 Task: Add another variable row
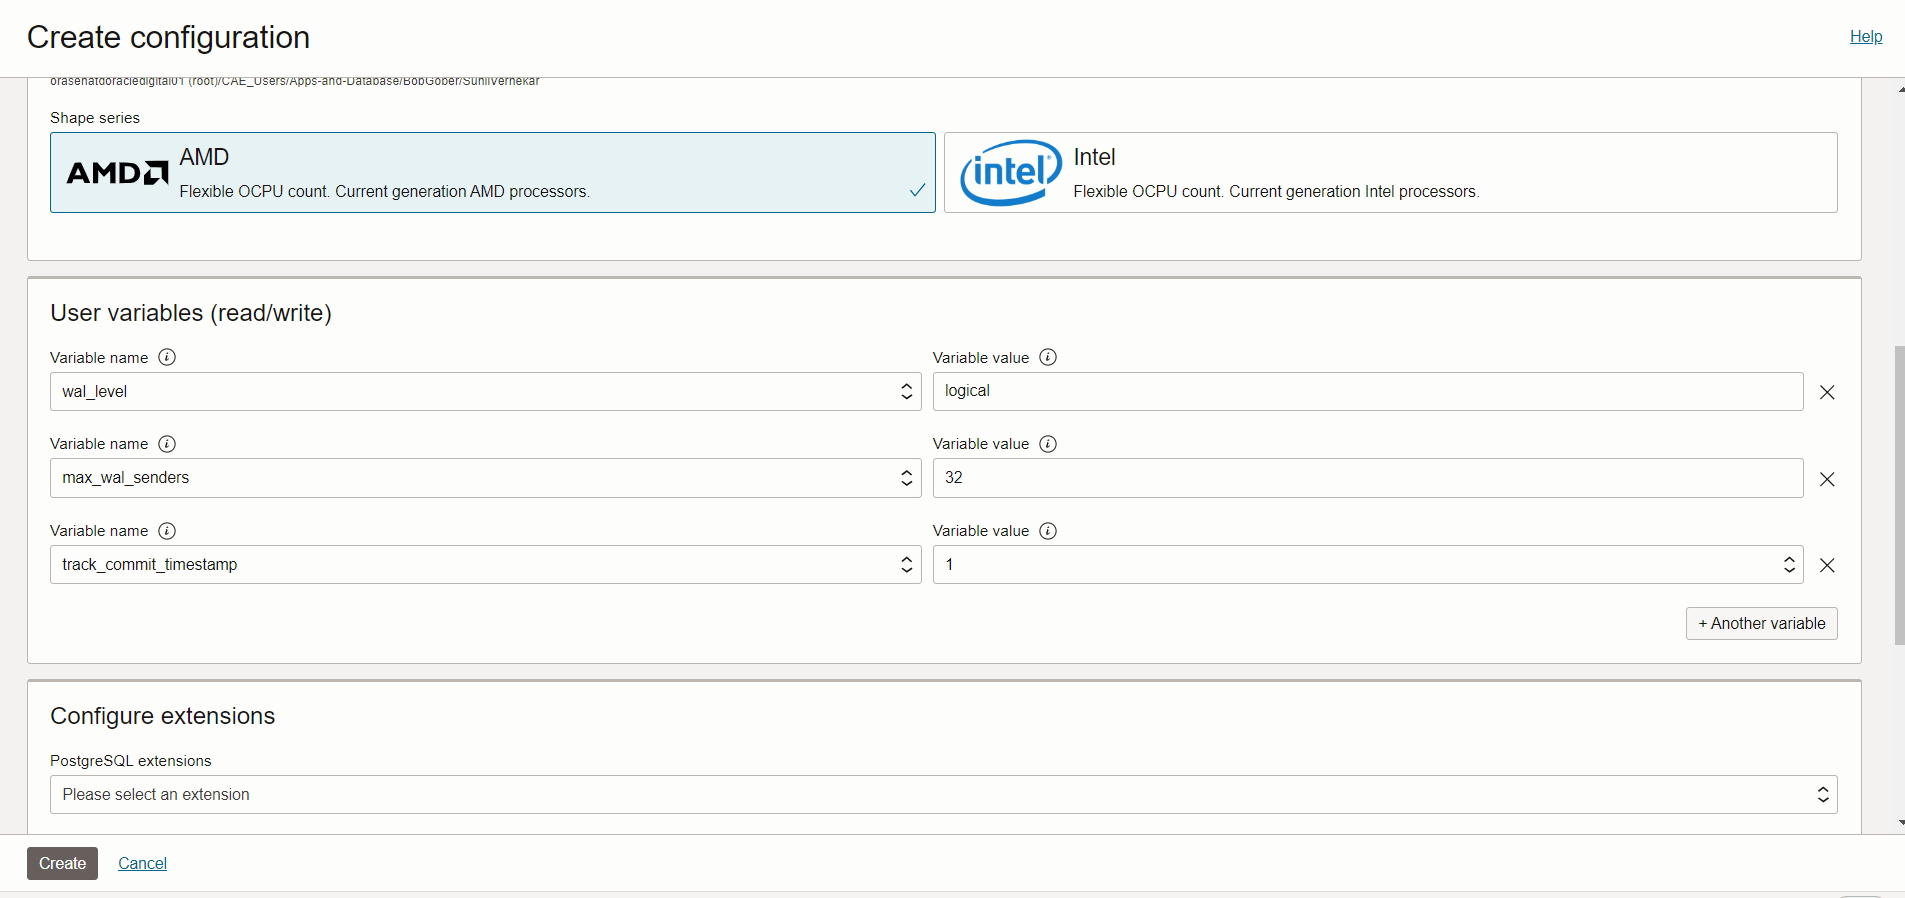pos(1761,623)
